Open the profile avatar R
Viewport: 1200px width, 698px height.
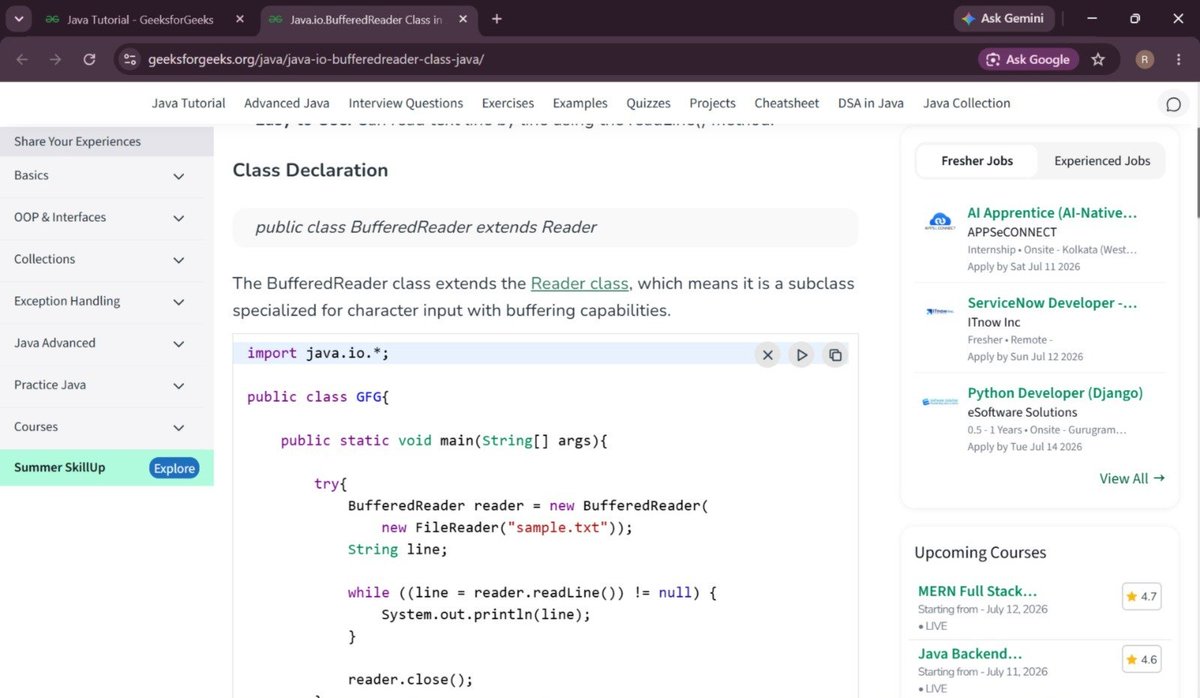point(1145,59)
